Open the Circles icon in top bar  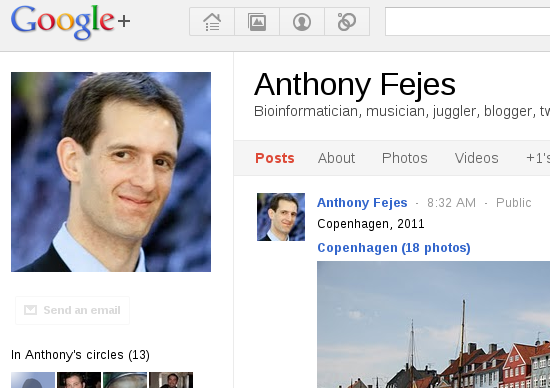point(347,22)
